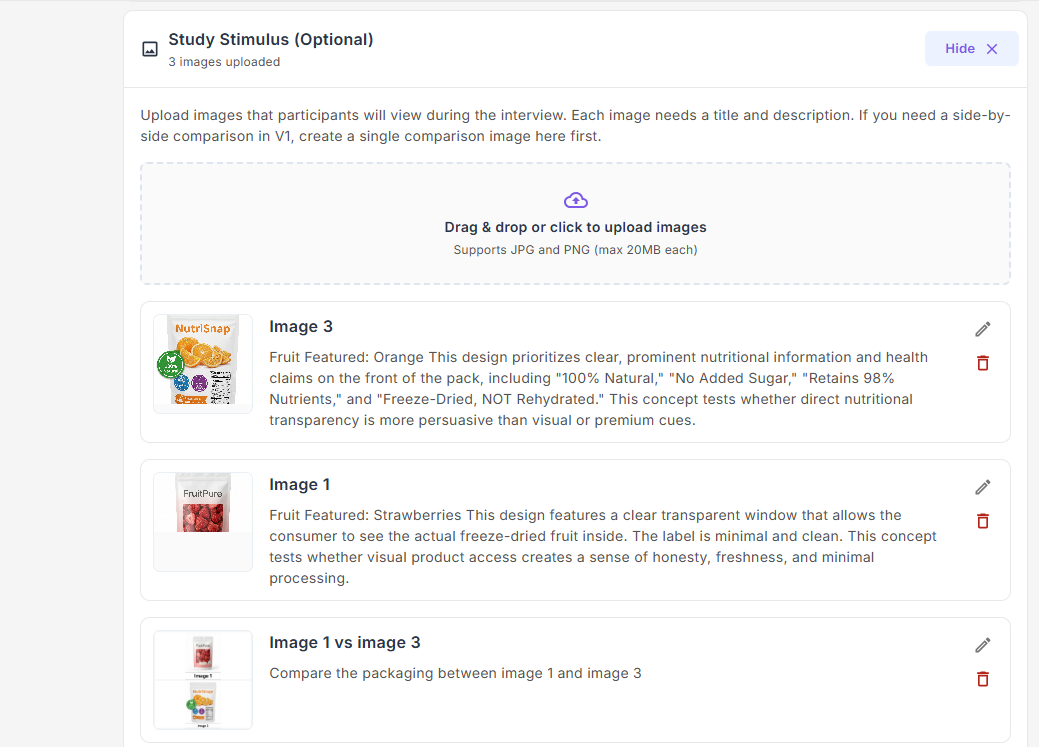
Task: Edit Image 3 using the pencil icon
Action: click(x=983, y=329)
